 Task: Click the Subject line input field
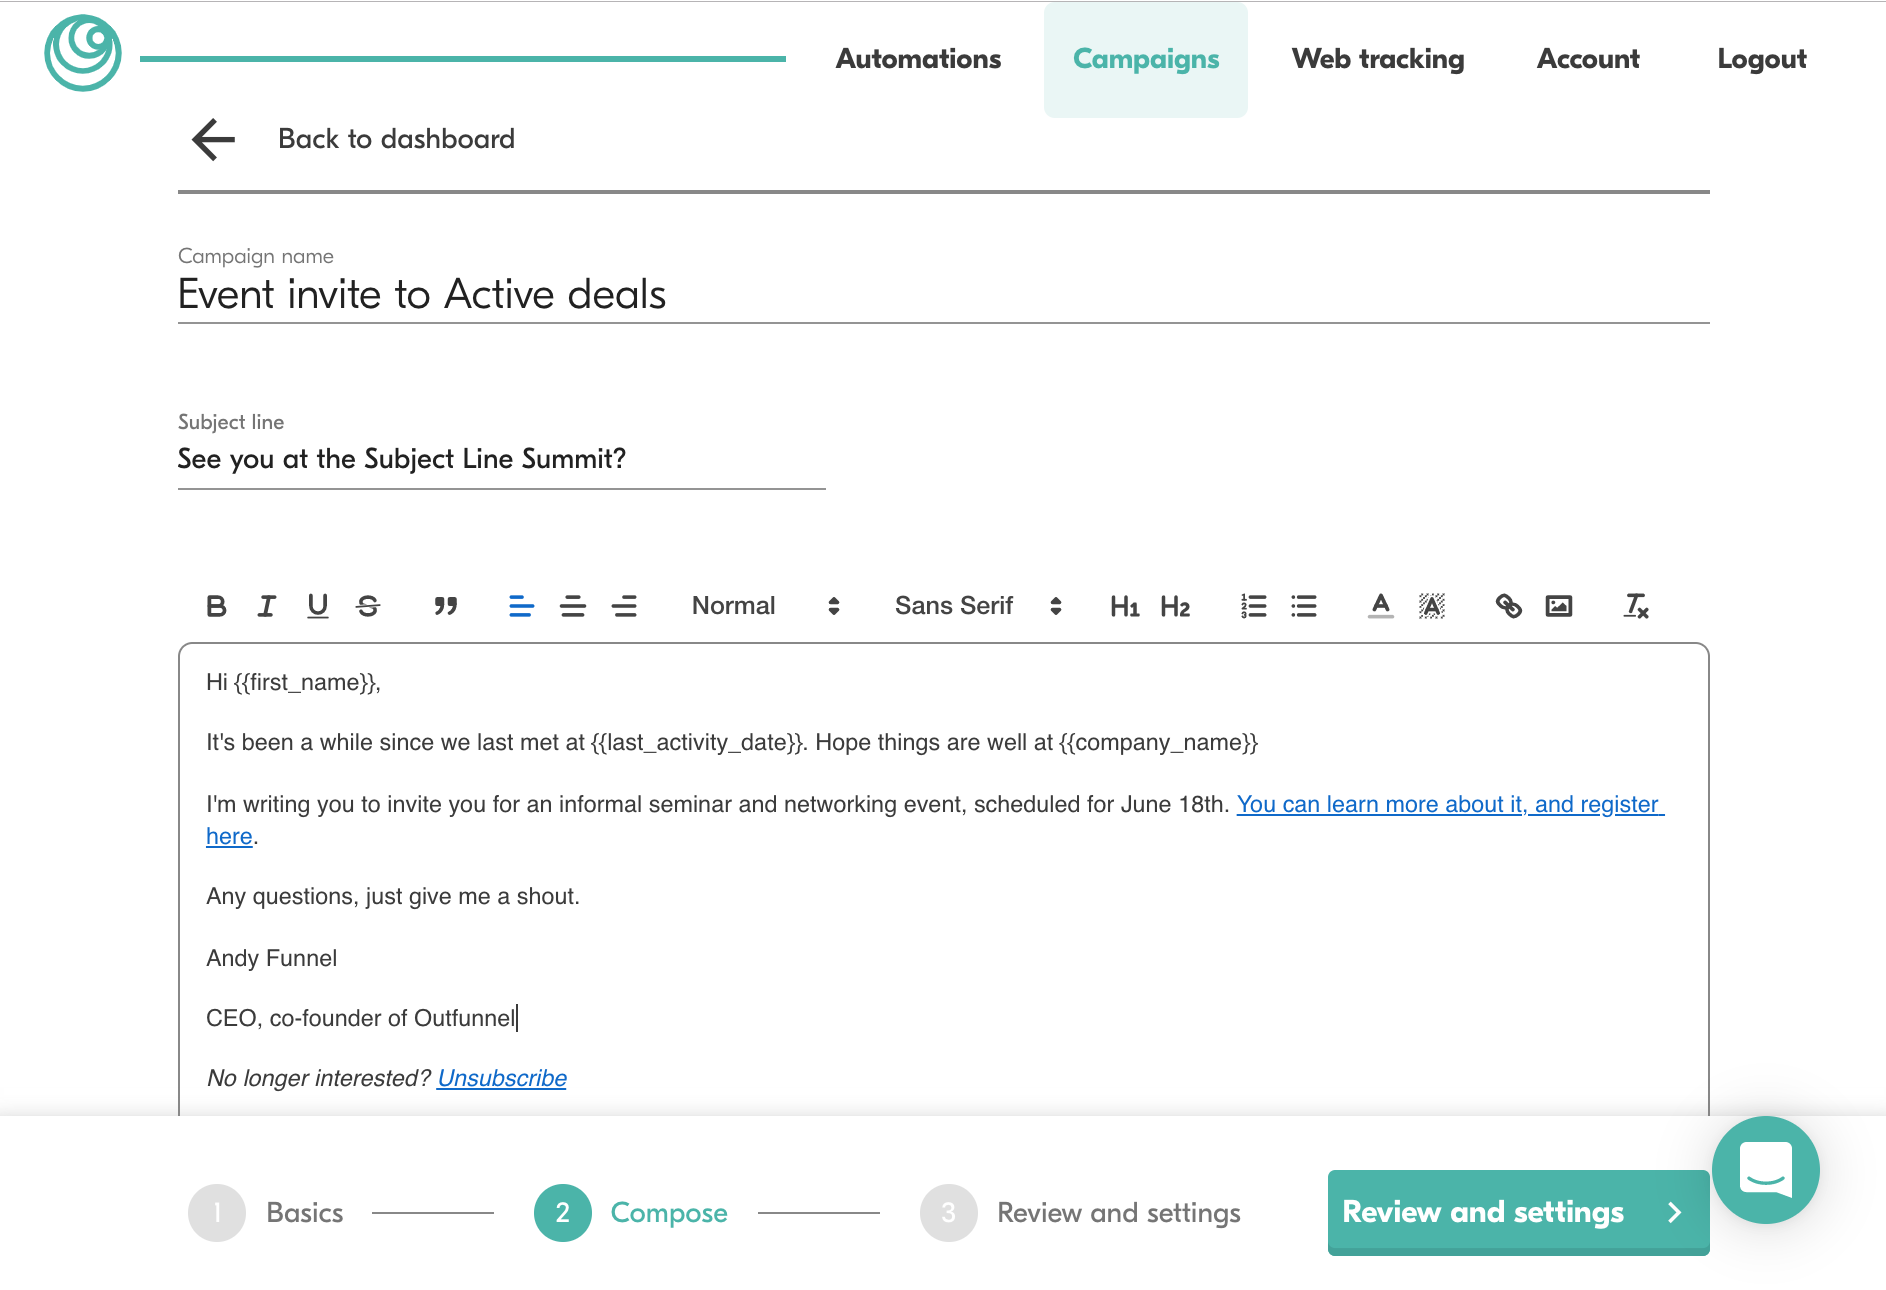pyautogui.click(x=501, y=459)
